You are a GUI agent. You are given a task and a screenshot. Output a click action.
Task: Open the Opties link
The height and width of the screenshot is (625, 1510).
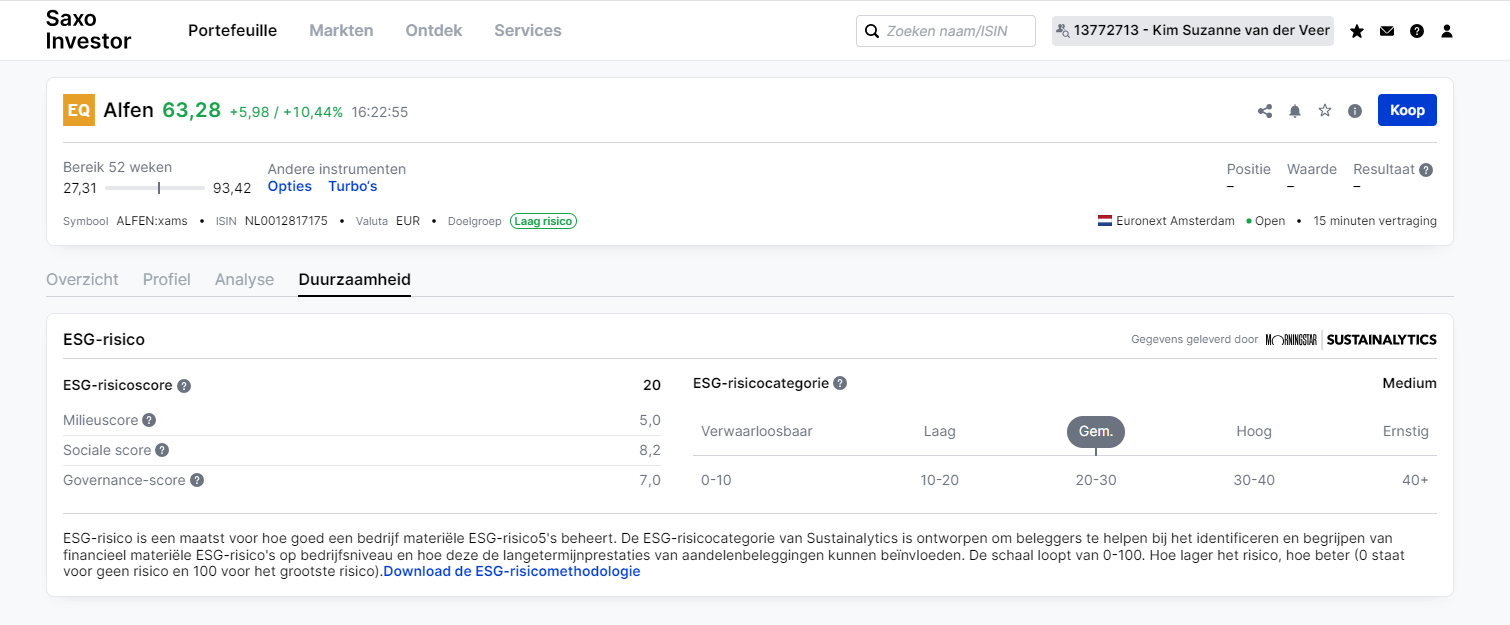pyautogui.click(x=290, y=186)
